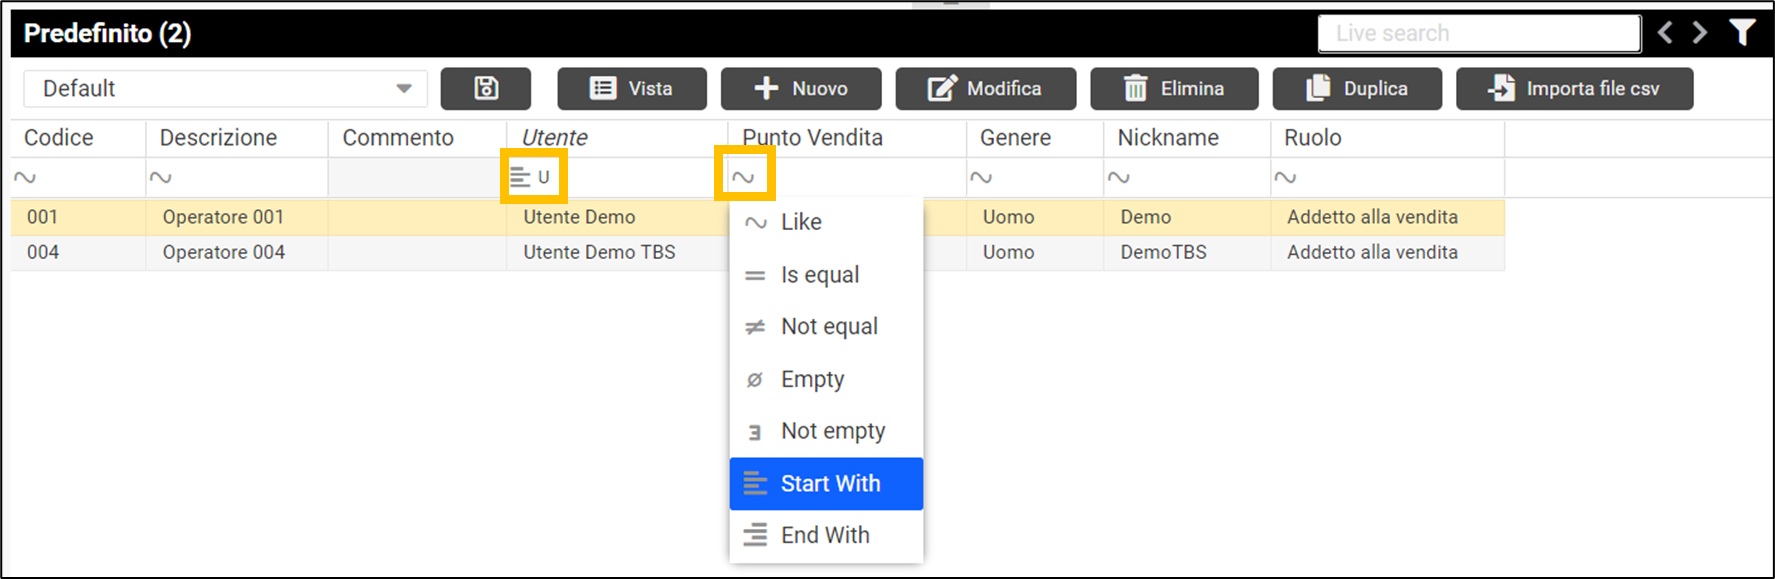This screenshot has width=1775, height=579.
Task: Click the floppy disk save icon
Action: point(486,88)
